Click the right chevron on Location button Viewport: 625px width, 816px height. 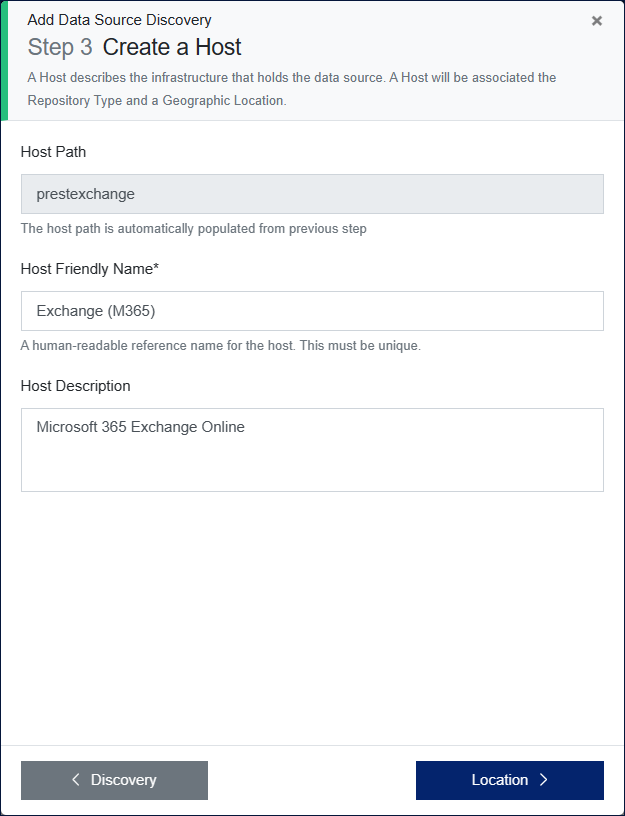543,780
